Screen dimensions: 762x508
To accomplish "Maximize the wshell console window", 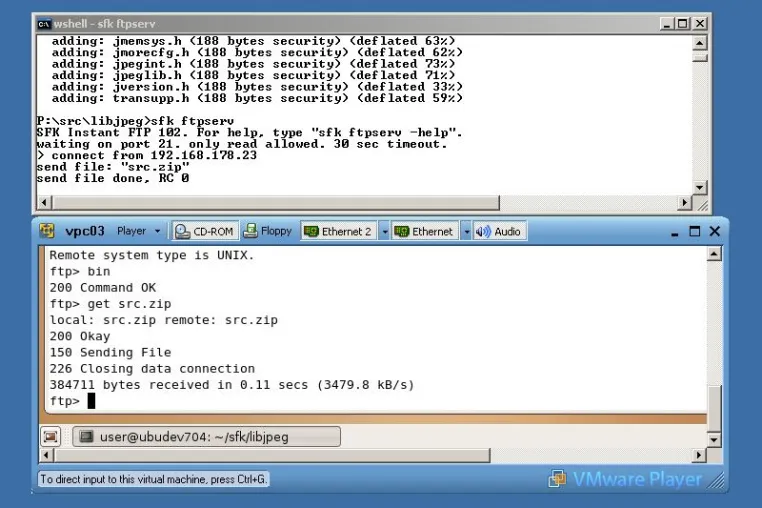I will coord(683,23).
